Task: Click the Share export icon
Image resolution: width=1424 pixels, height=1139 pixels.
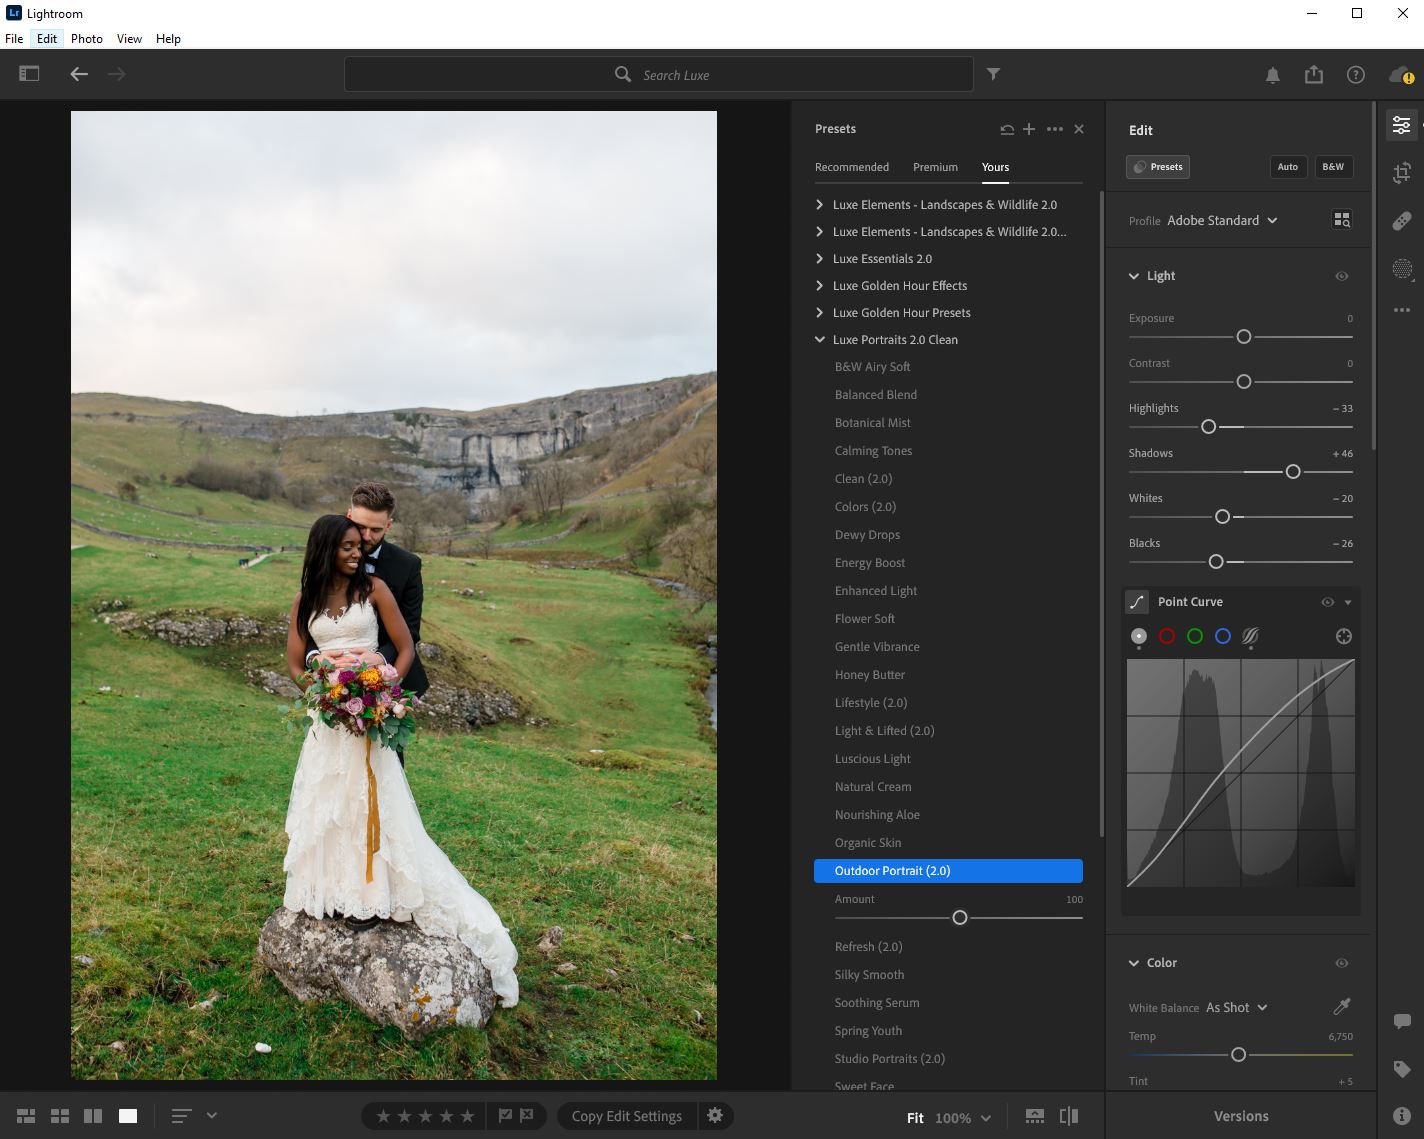Action: click(1314, 75)
